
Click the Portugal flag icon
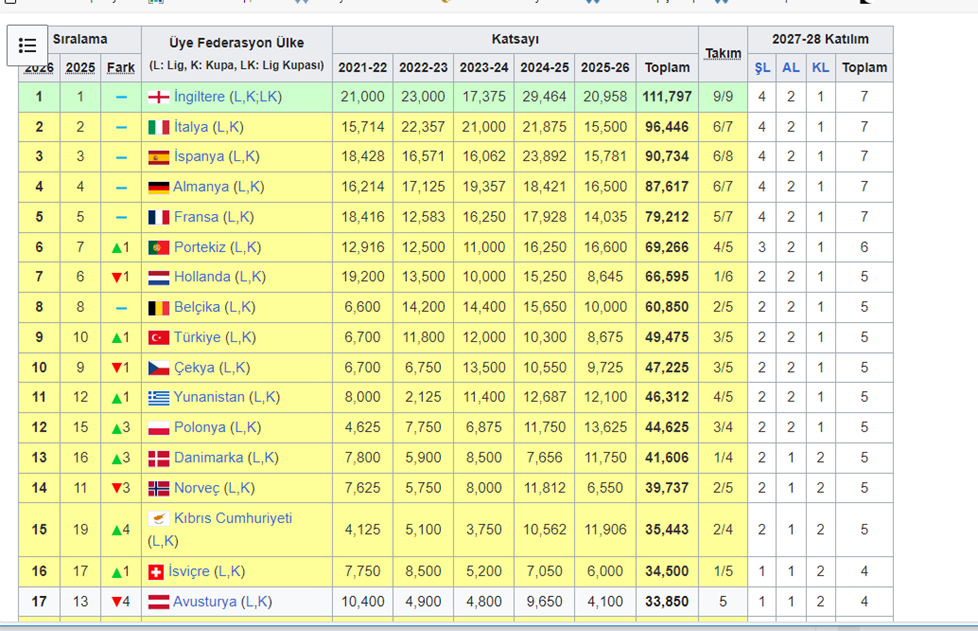tap(158, 247)
